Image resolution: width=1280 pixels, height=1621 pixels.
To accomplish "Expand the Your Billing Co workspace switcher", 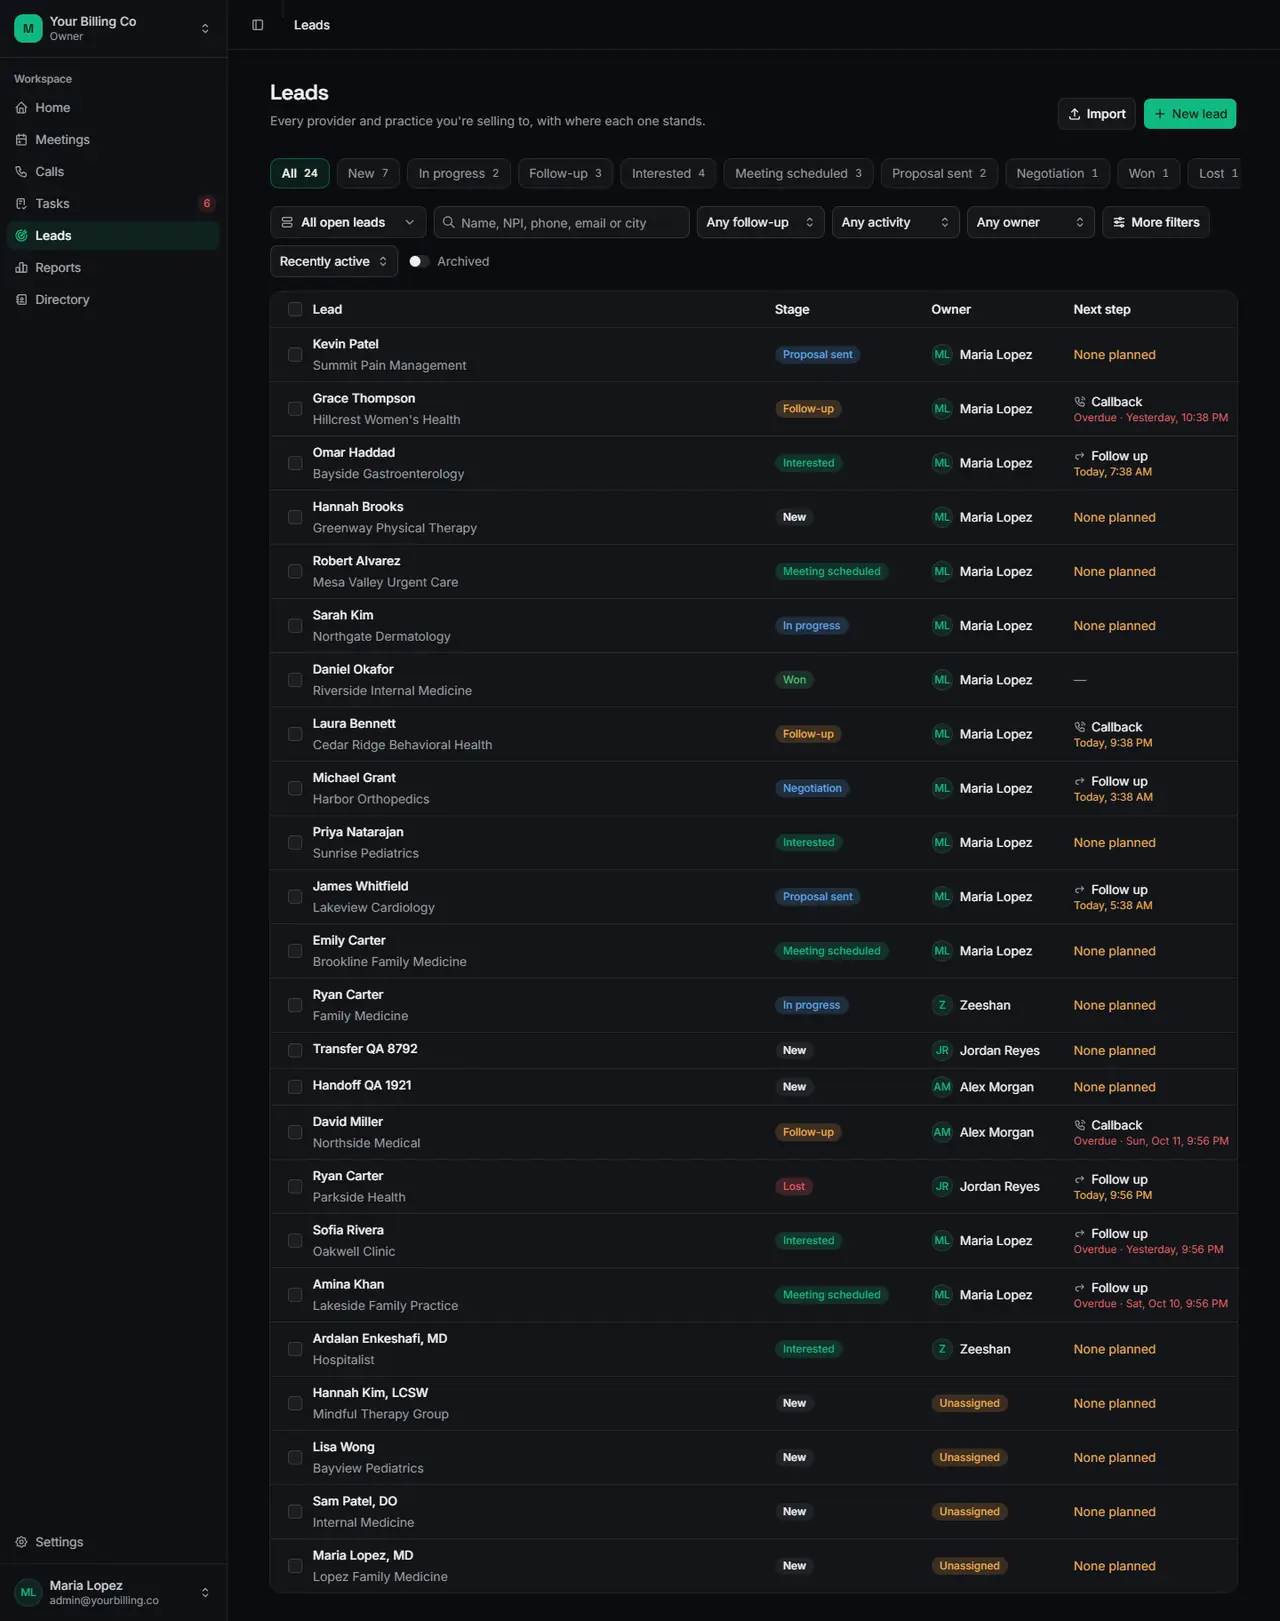I will click(x=114, y=29).
